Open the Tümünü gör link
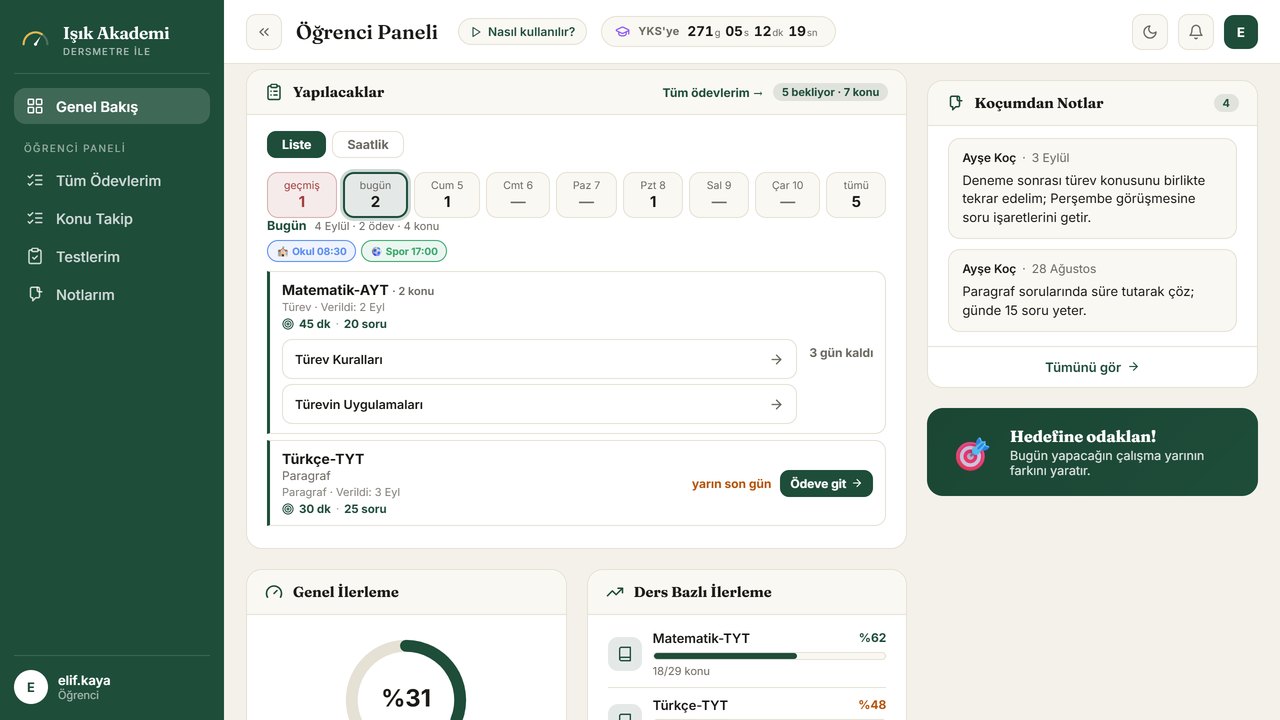This screenshot has height=720, width=1280. pyautogui.click(x=1092, y=367)
